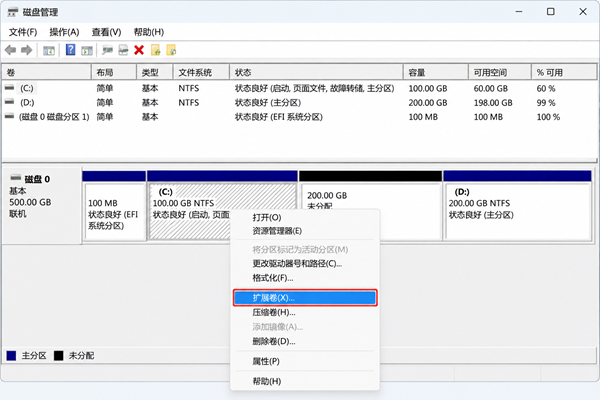This screenshot has height=400, width=600.
Task: Click the 100 MB EFI partition block
Action: pyautogui.click(x=114, y=206)
